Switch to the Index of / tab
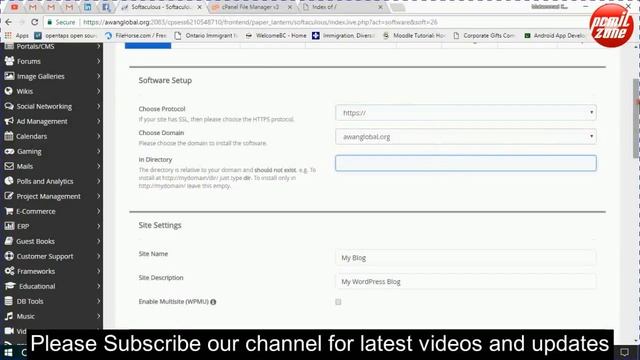 click(343, 7)
